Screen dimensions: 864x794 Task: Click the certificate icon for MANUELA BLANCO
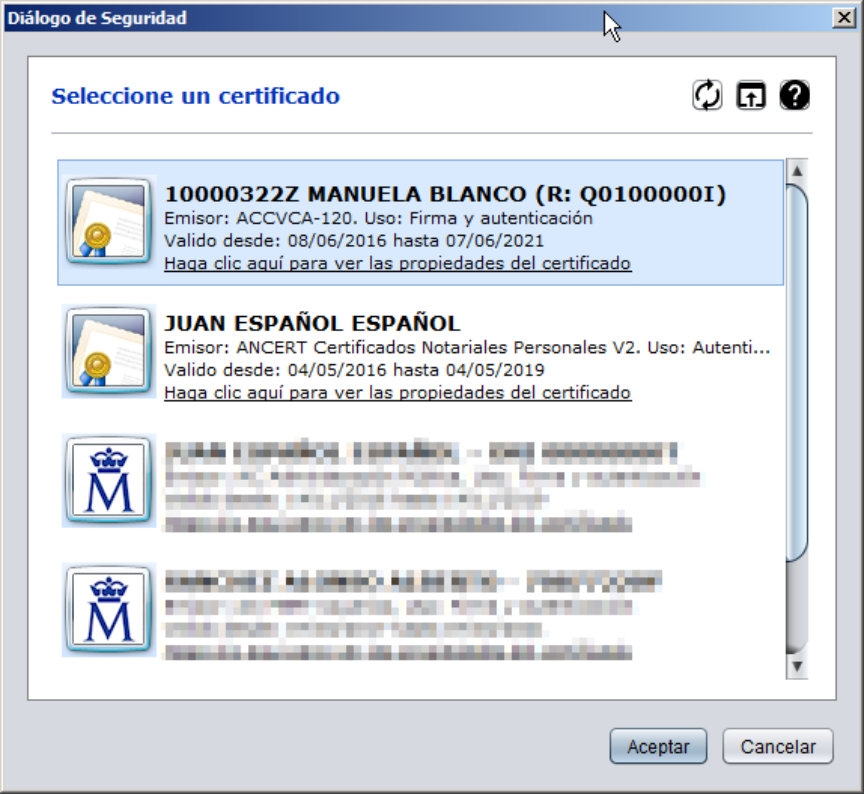[x=105, y=221]
